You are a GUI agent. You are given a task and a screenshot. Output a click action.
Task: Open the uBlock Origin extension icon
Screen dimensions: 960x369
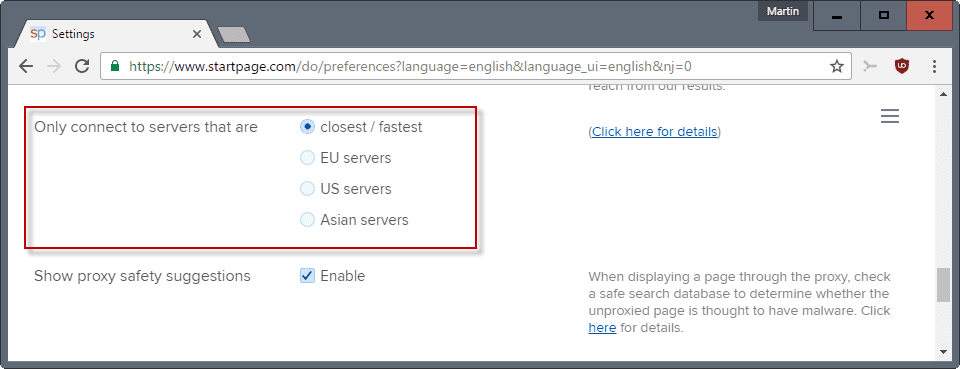[x=901, y=66]
